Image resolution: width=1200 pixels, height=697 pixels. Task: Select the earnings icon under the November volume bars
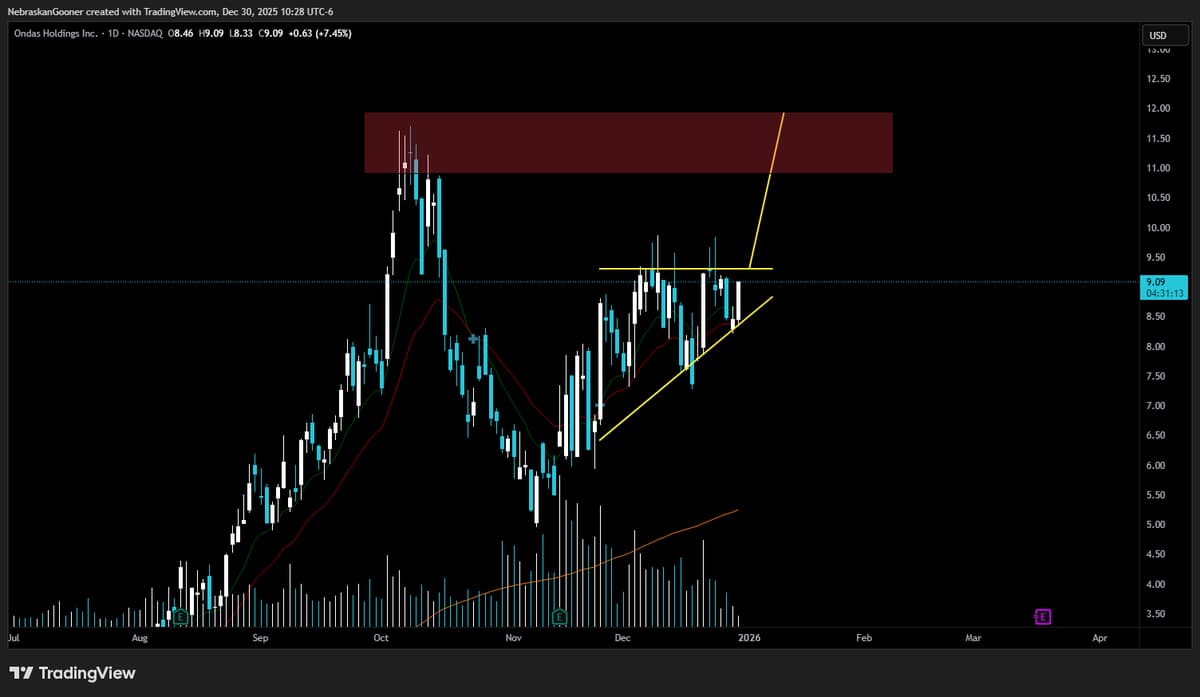557,617
